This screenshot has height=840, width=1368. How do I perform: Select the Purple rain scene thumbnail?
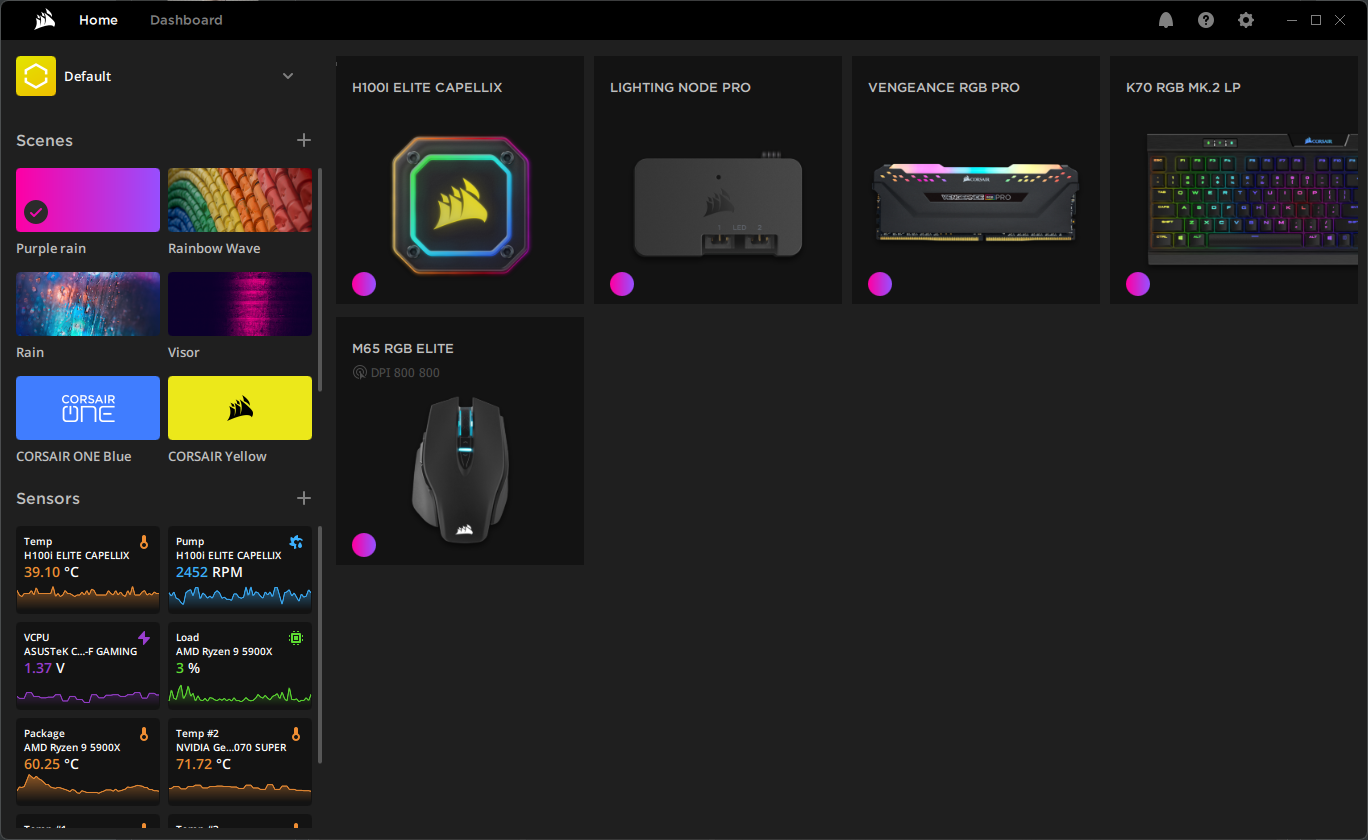pos(88,200)
